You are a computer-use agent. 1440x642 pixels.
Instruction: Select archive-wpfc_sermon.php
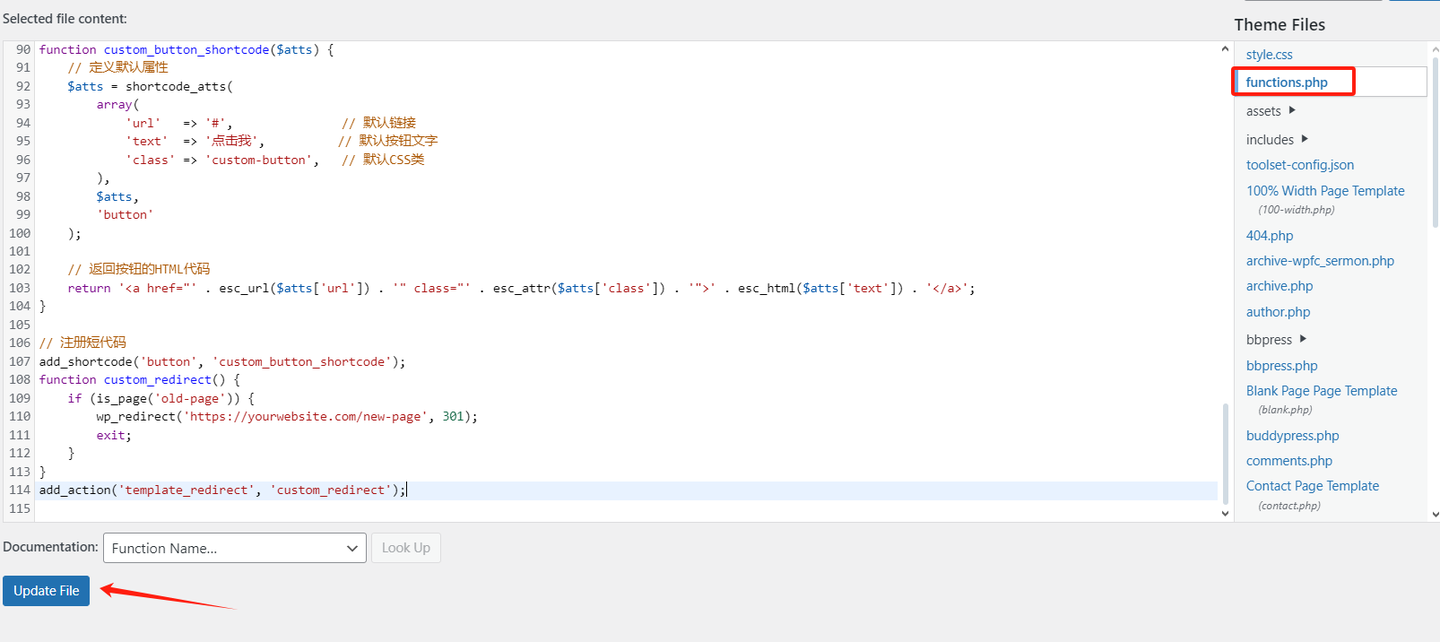[x=1320, y=260]
